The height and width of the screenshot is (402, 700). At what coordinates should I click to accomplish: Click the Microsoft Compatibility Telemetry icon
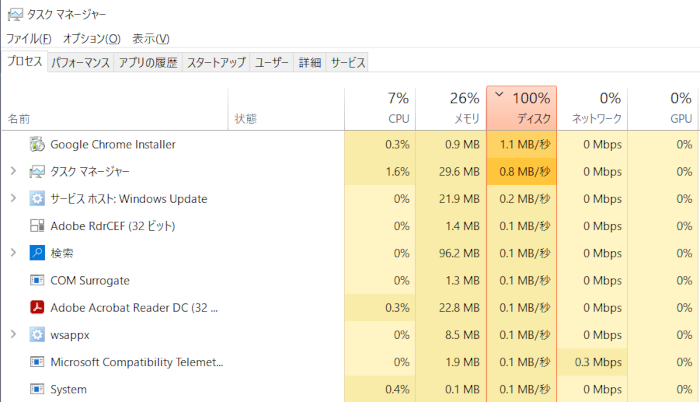click(37, 362)
